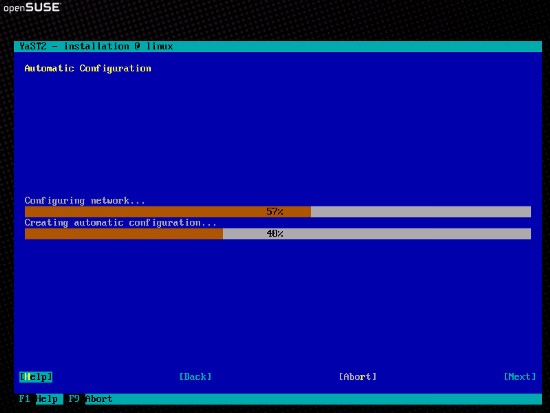Click the 57% text on network progress bar

coord(275,212)
